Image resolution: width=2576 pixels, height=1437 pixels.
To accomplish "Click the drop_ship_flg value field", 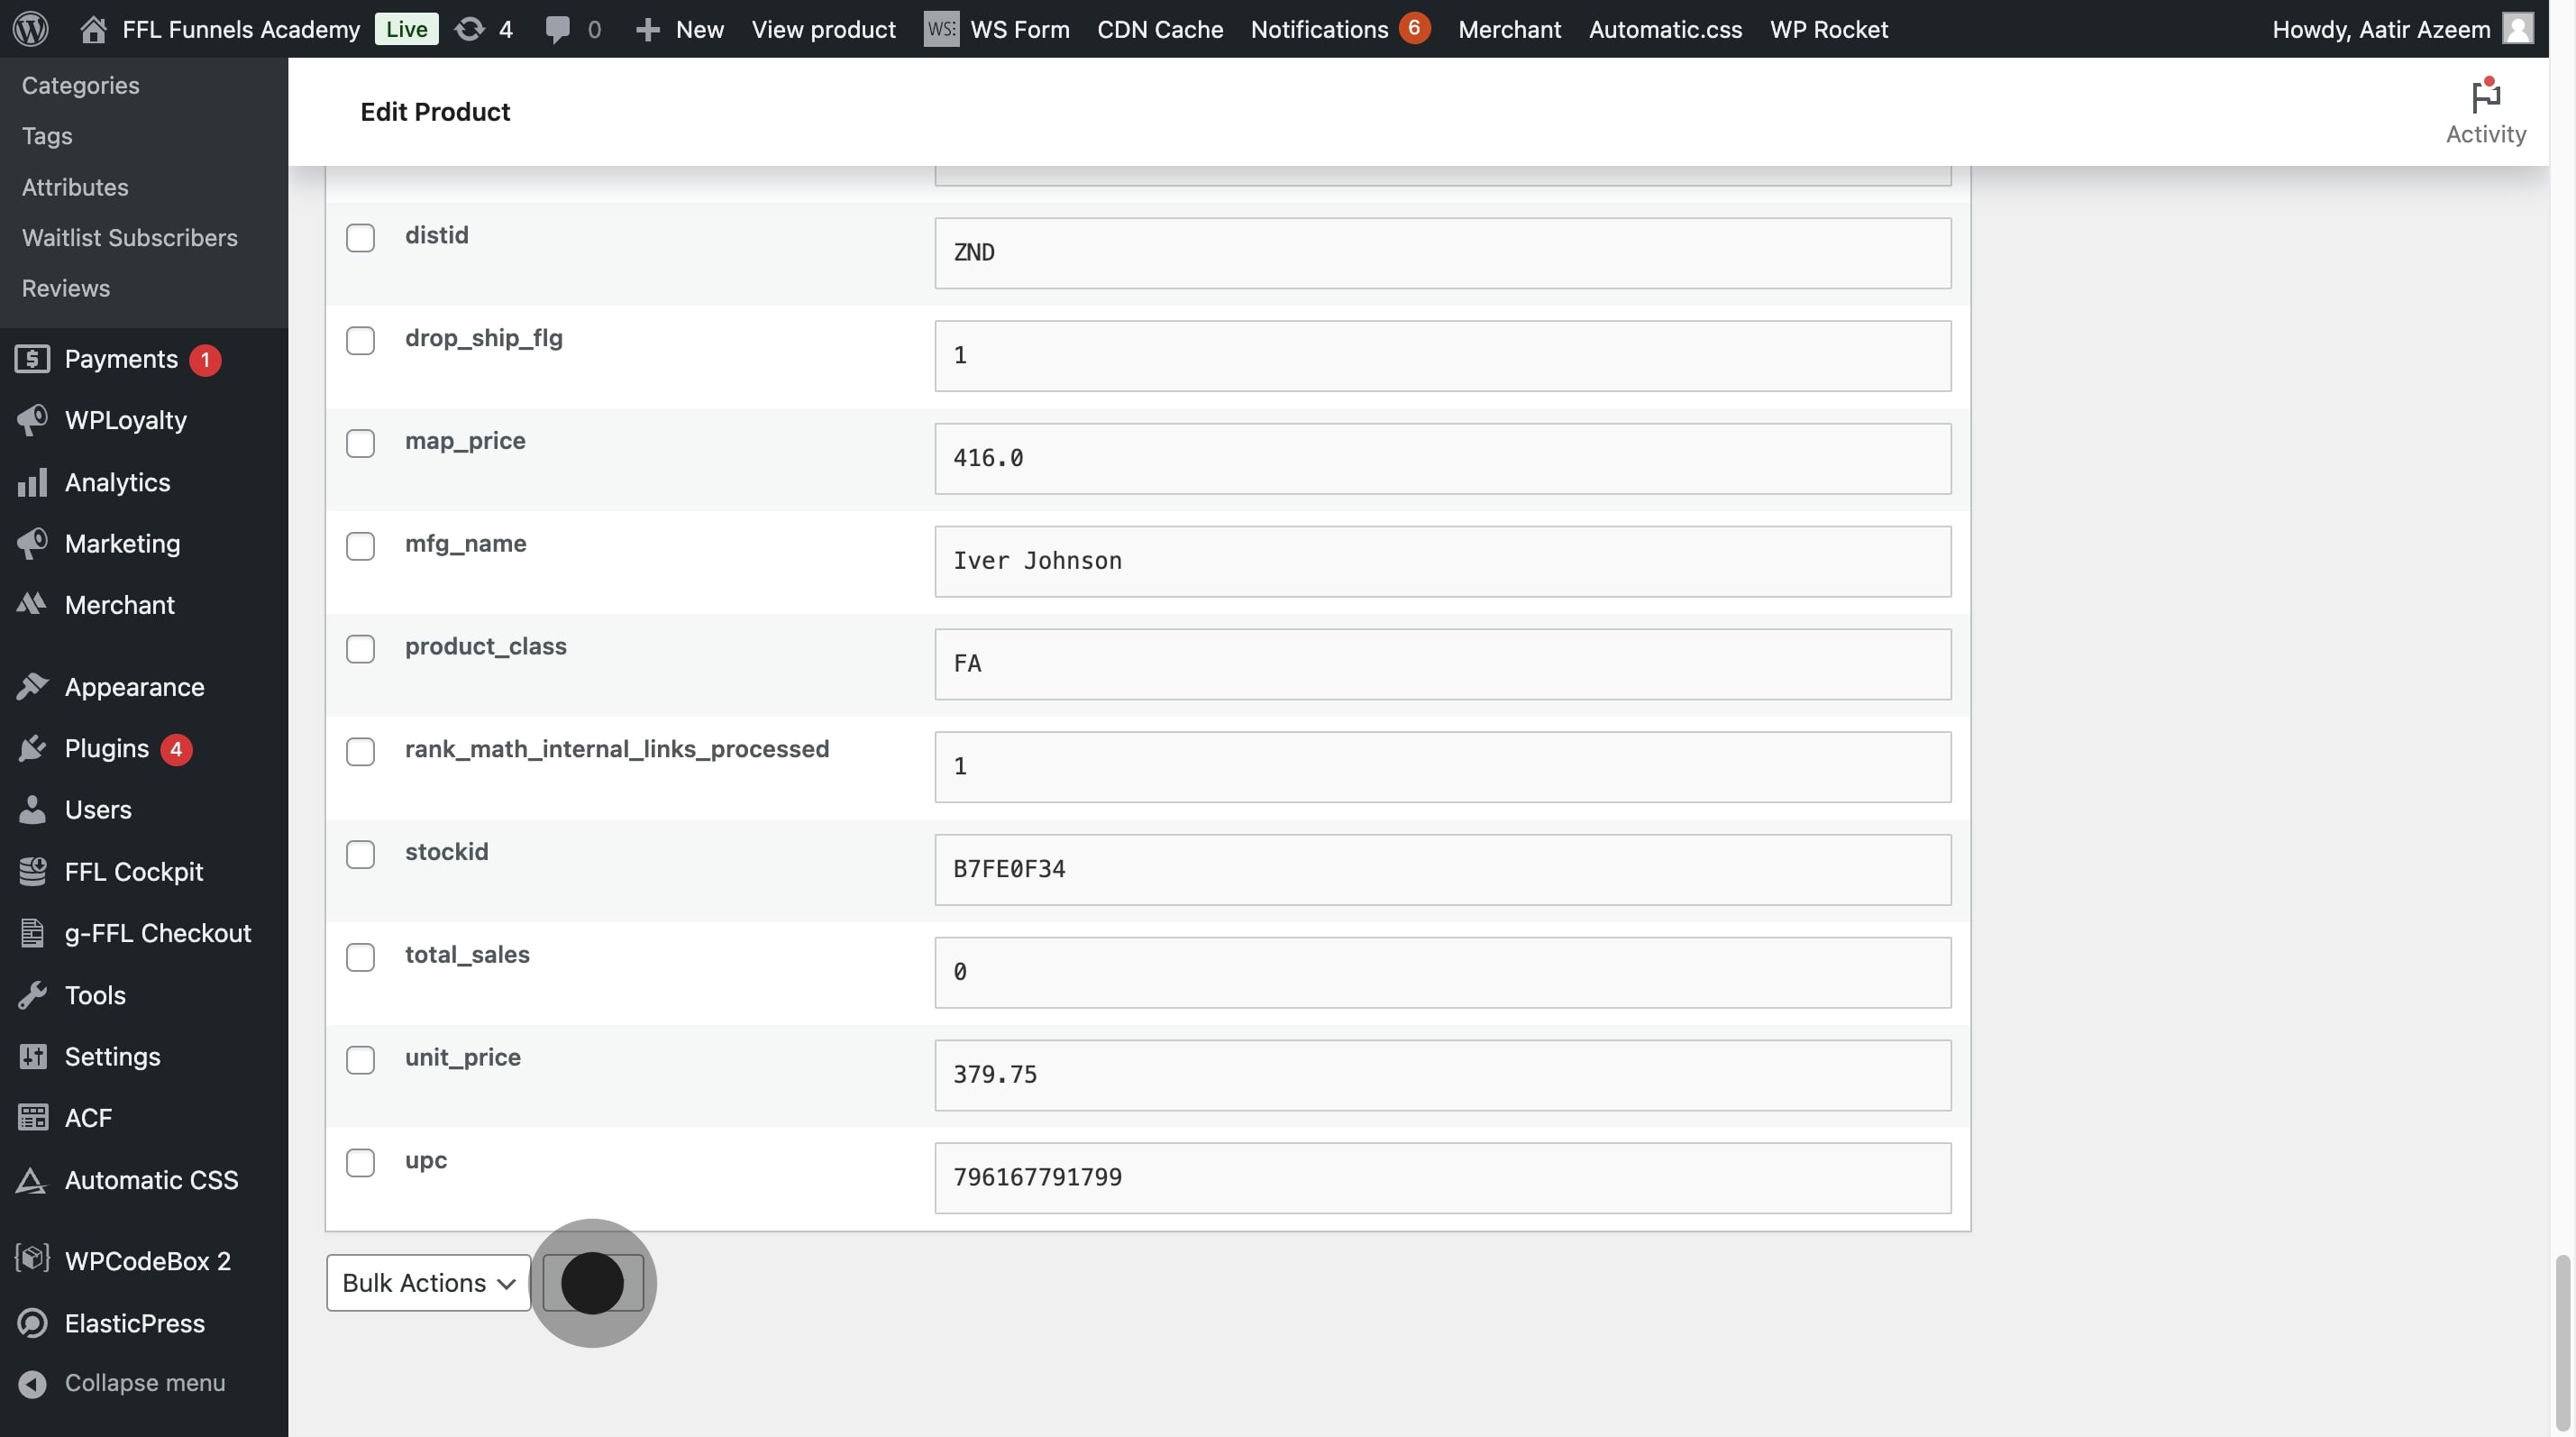I will (1442, 356).
